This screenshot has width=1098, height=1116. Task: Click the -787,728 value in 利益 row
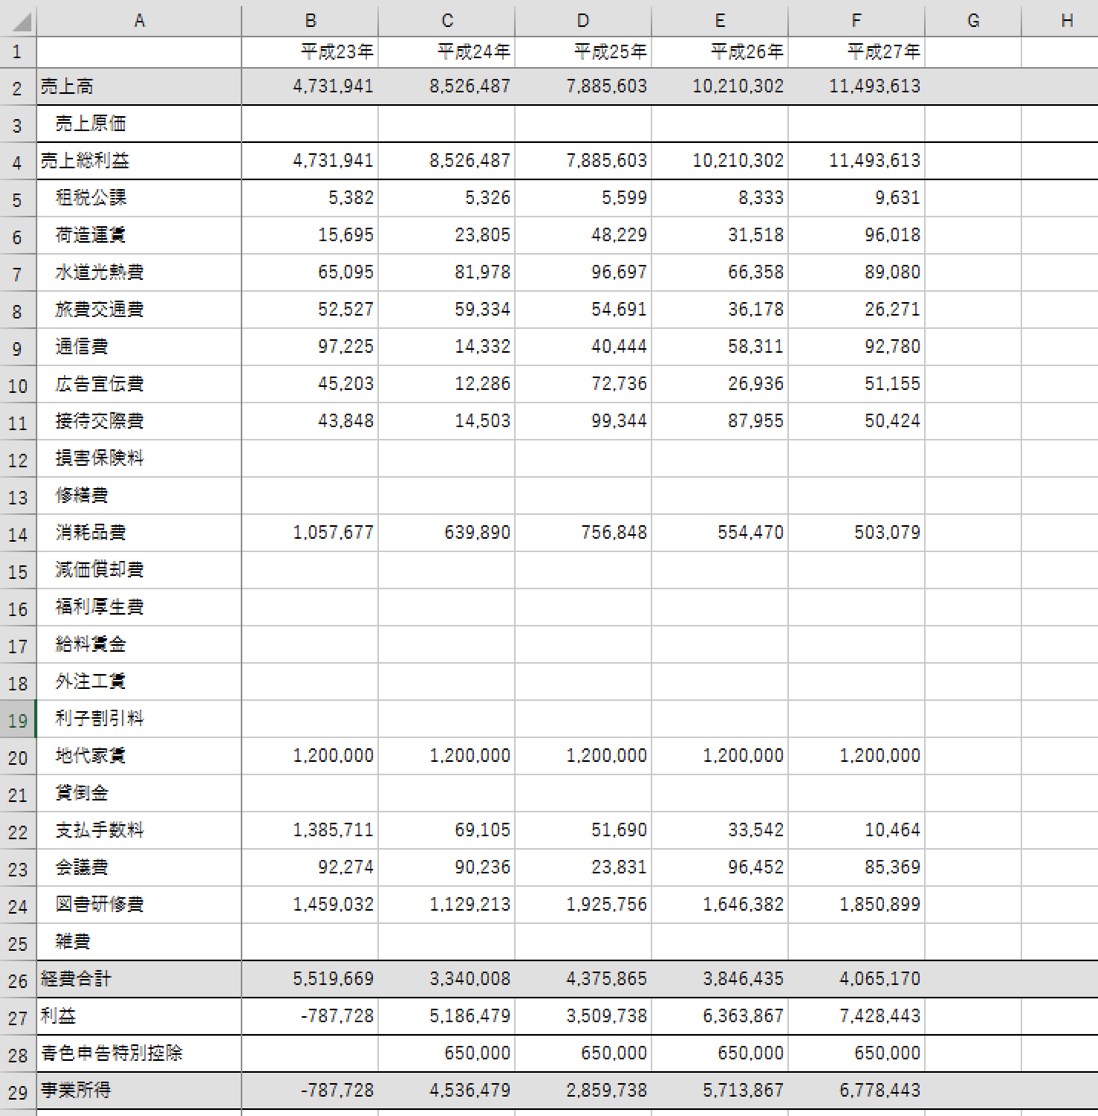(x=337, y=1016)
